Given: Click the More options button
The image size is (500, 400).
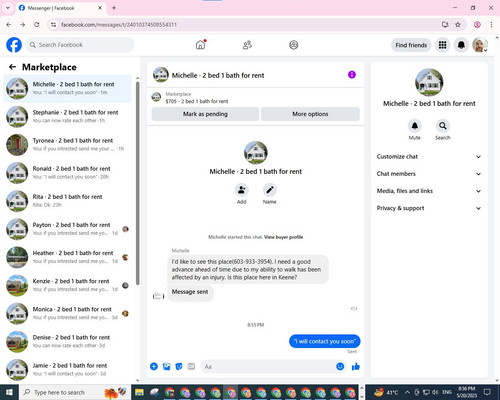Looking at the screenshot, I should [x=310, y=114].
